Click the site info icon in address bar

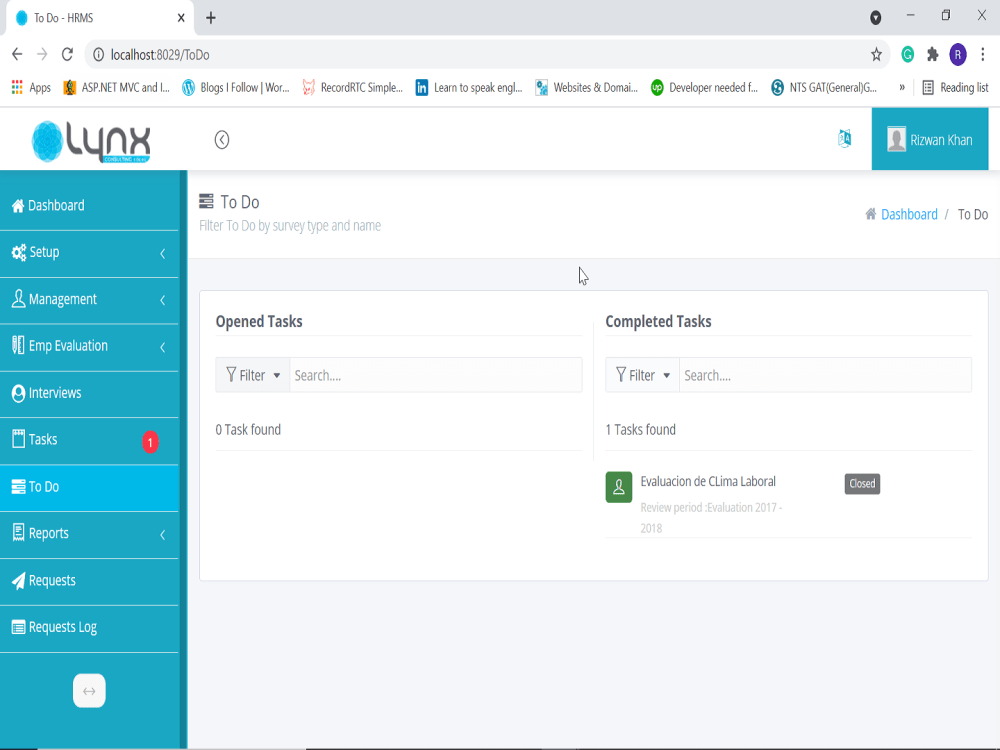pyautogui.click(x=98, y=55)
